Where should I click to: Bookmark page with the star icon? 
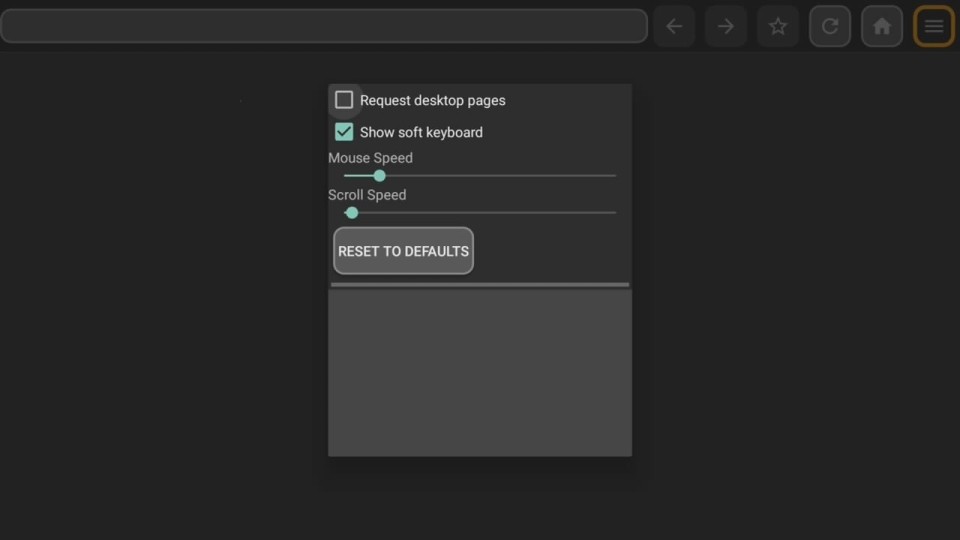[x=778, y=26]
